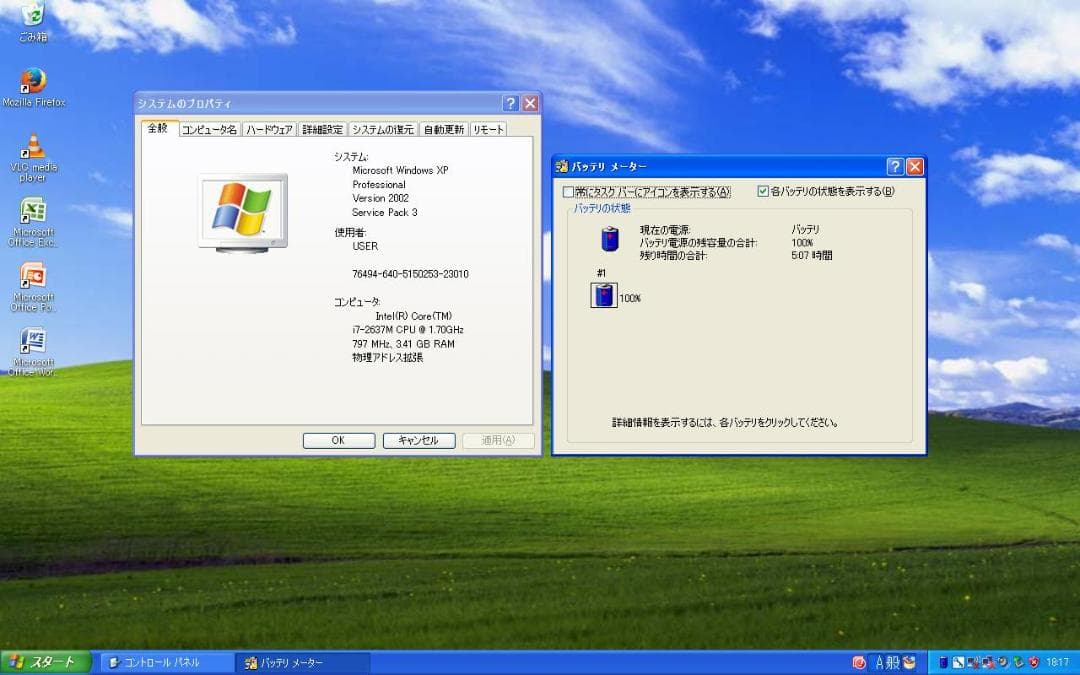Open the スタート menu

(40, 662)
